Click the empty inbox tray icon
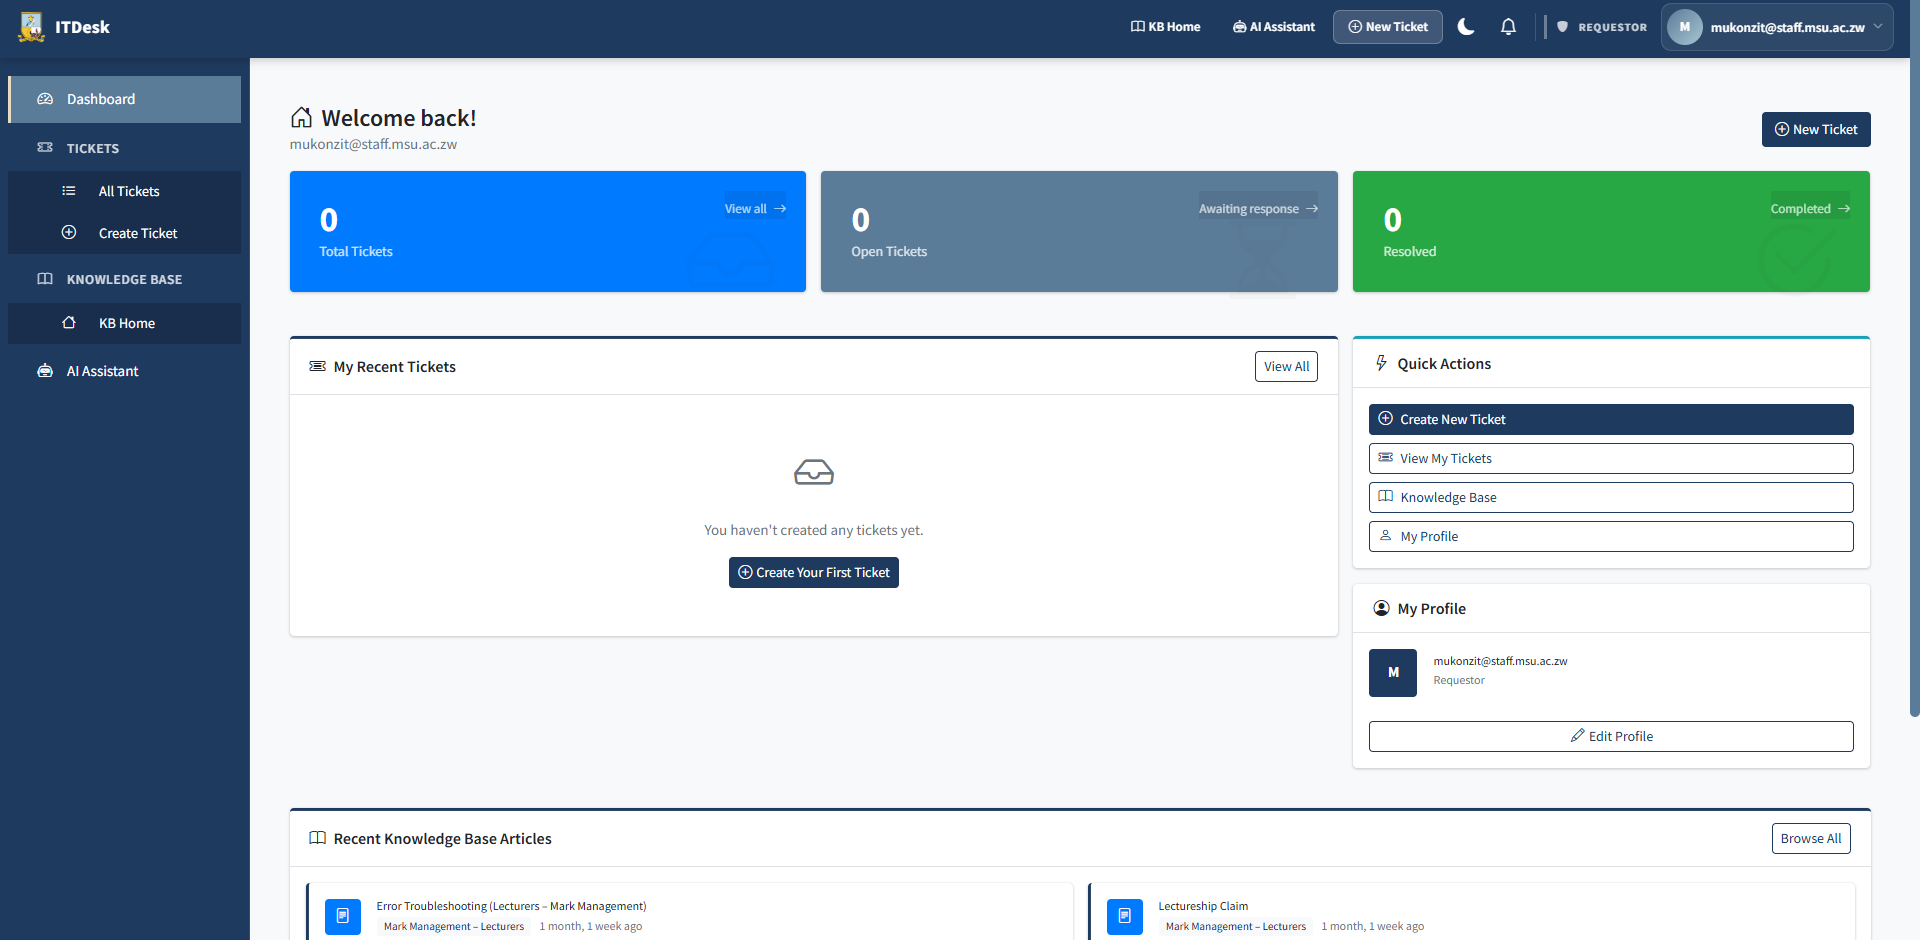Screen dimensions: 1920x940 click(814, 472)
